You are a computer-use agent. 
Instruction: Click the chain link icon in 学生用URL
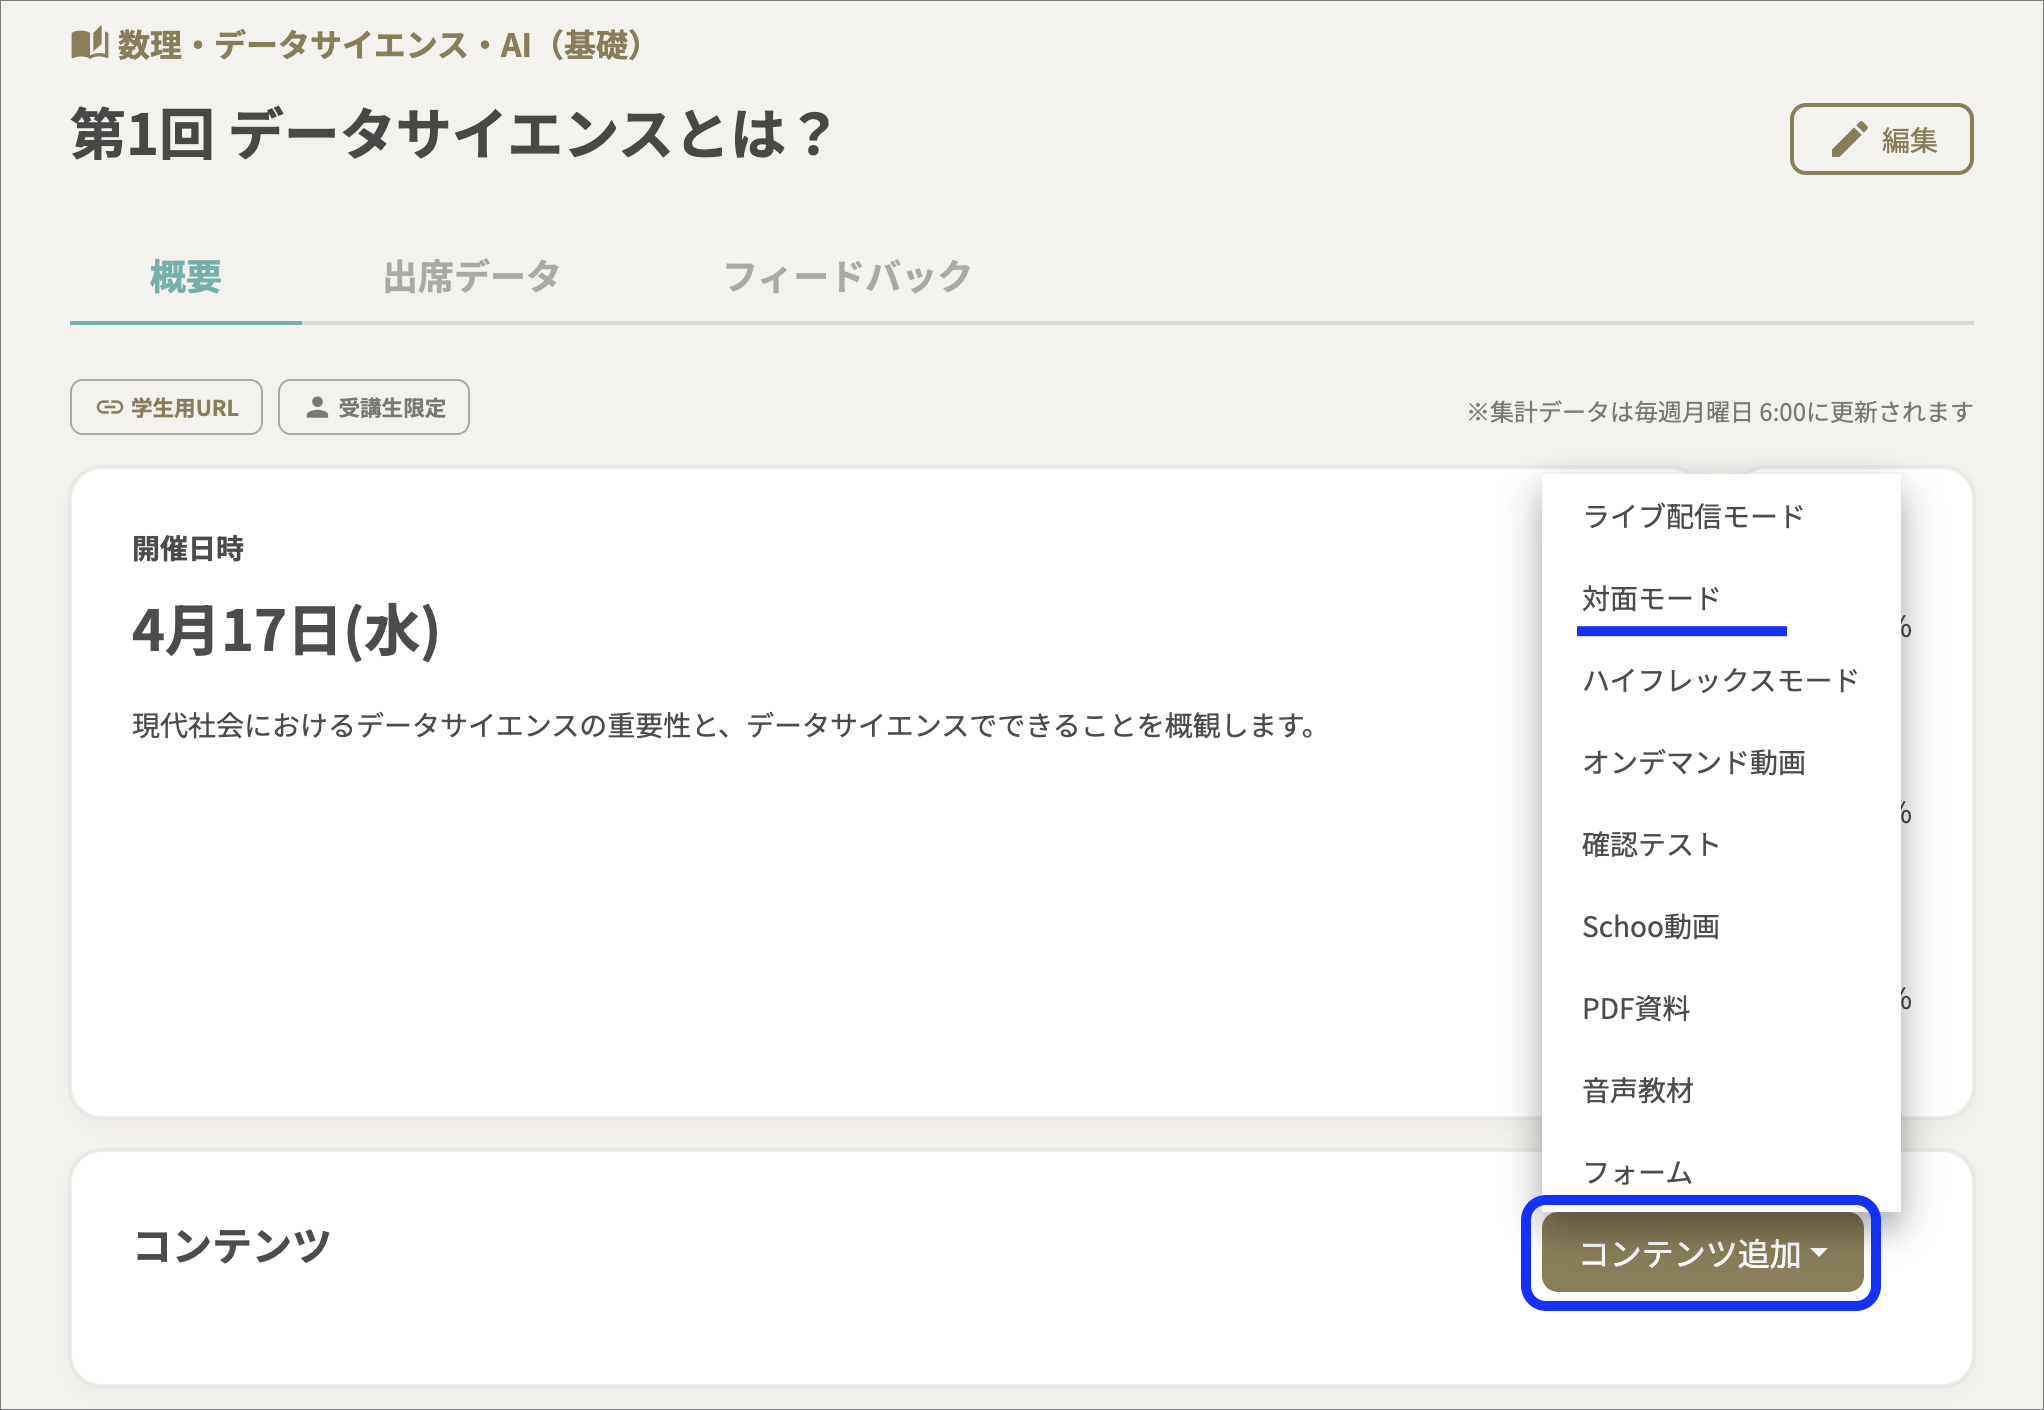109,408
